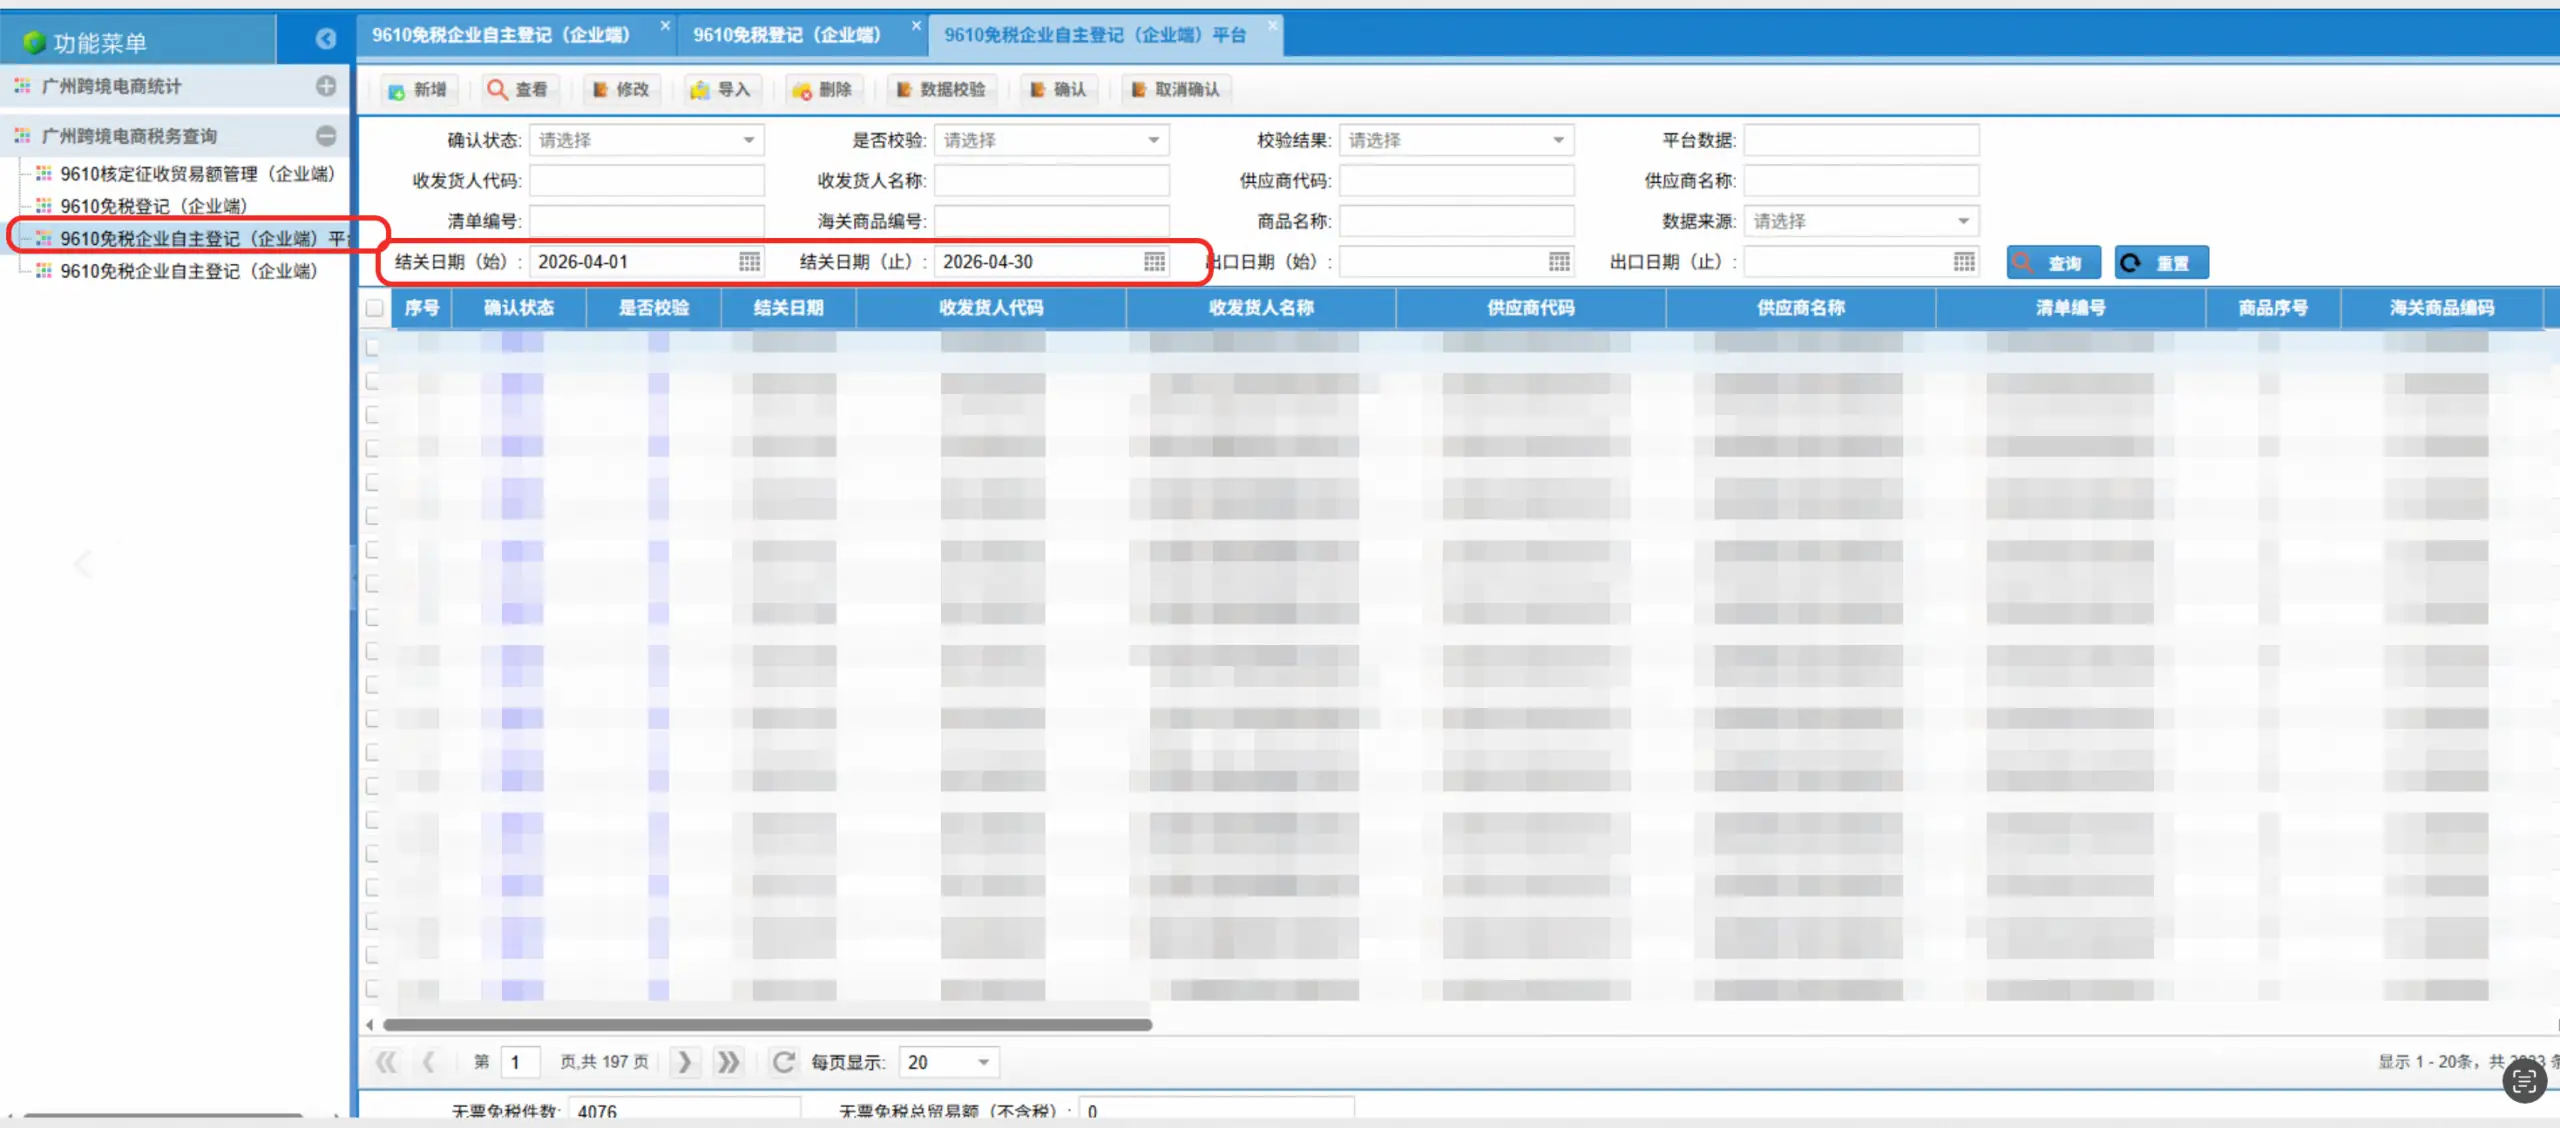
Task: Click the blue 重置 reset button
Action: point(2160,263)
